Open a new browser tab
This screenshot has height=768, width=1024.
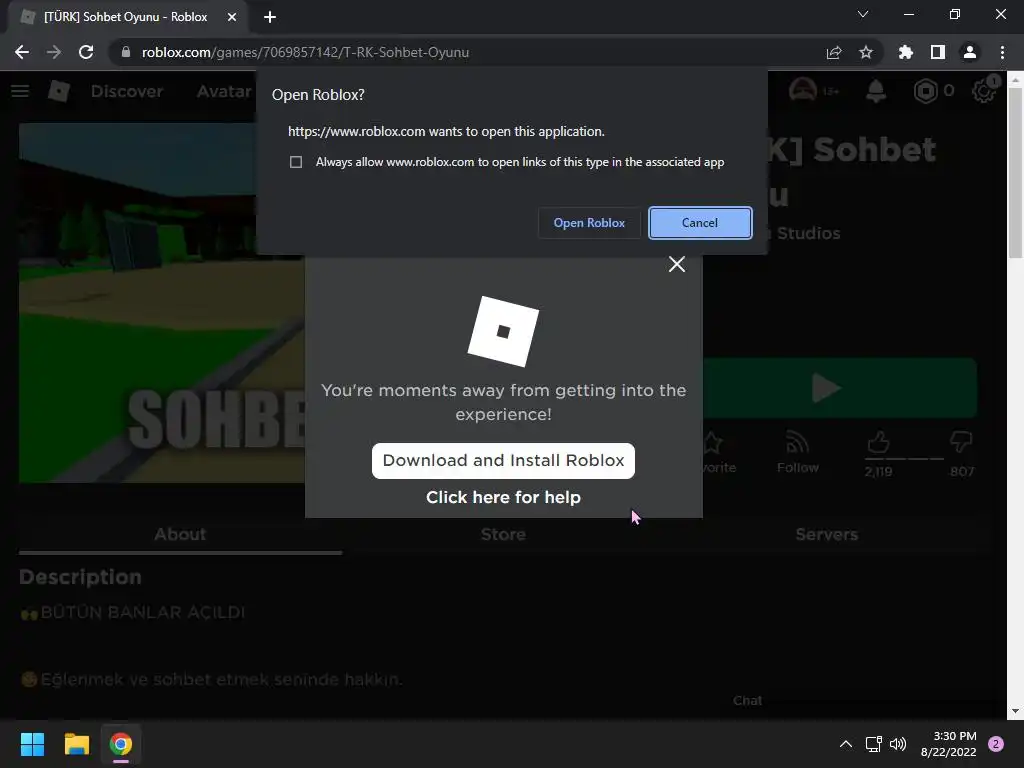coord(270,17)
